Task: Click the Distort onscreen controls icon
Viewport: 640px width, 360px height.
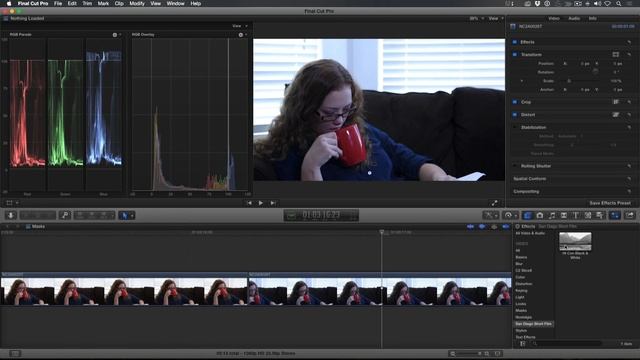Action: [x=616, y=115]
